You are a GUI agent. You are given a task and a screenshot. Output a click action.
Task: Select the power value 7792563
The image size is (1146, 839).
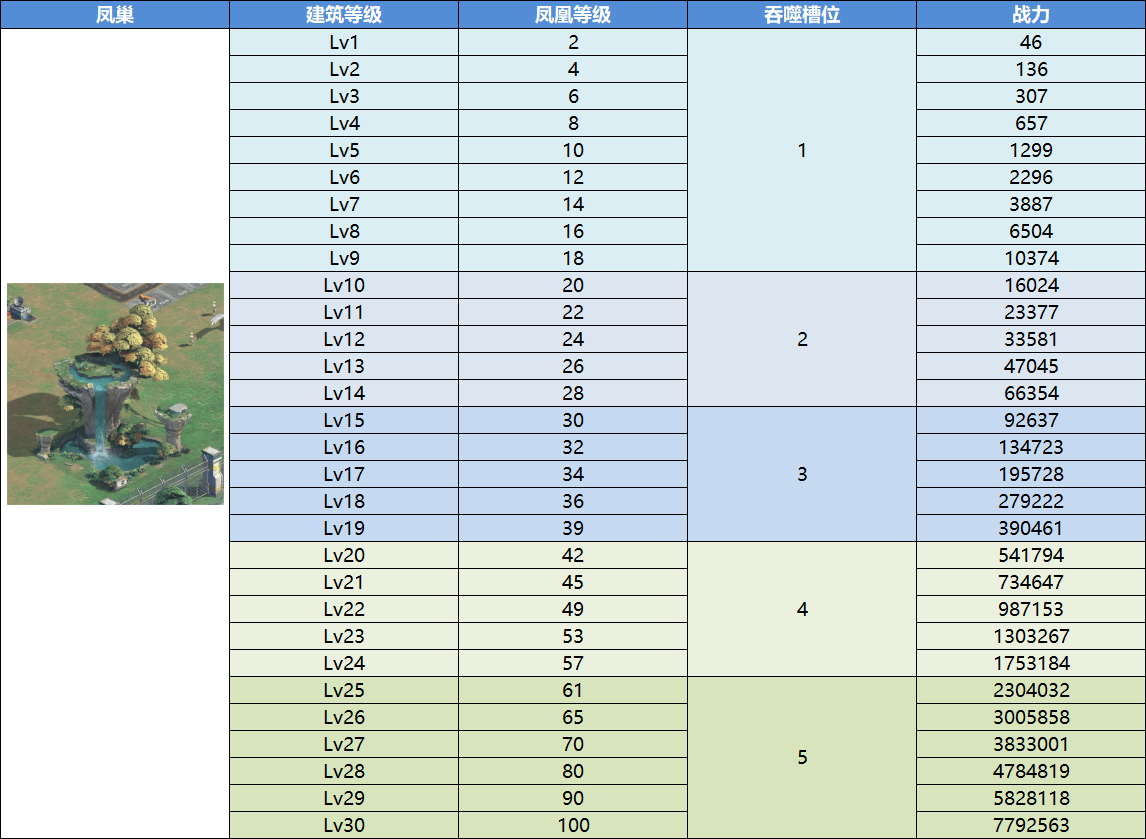coord(1030,825)
